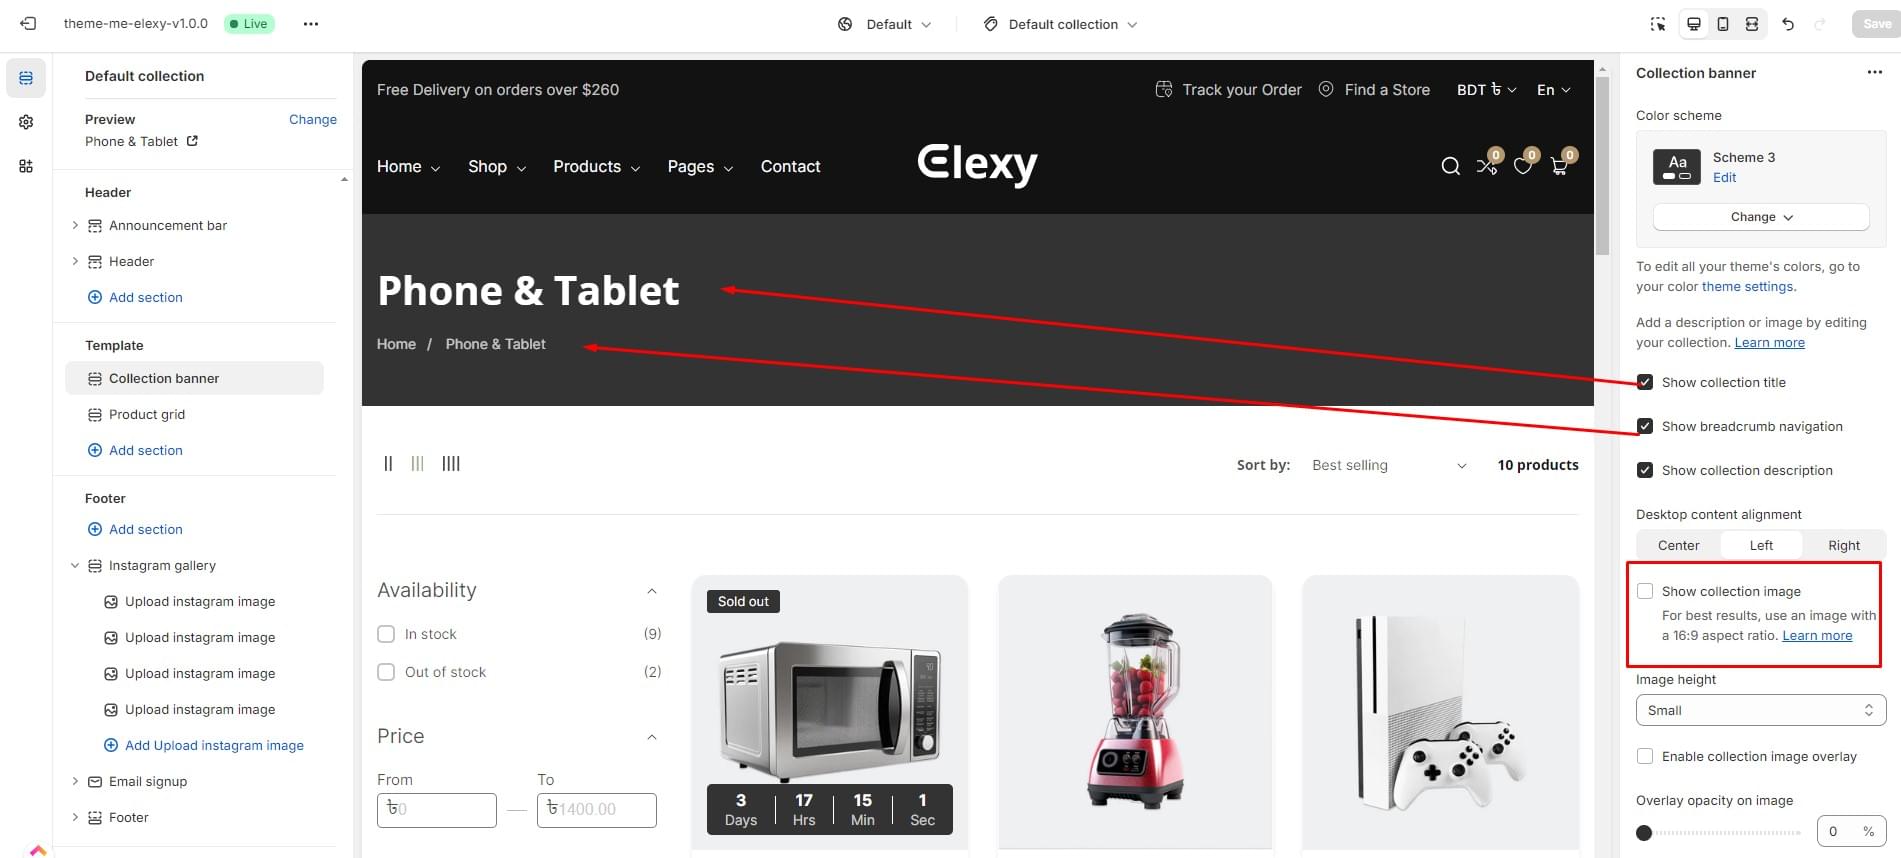Click the exit editor back icon
This screenshot has width=1901, height=858.
[28, 24]
